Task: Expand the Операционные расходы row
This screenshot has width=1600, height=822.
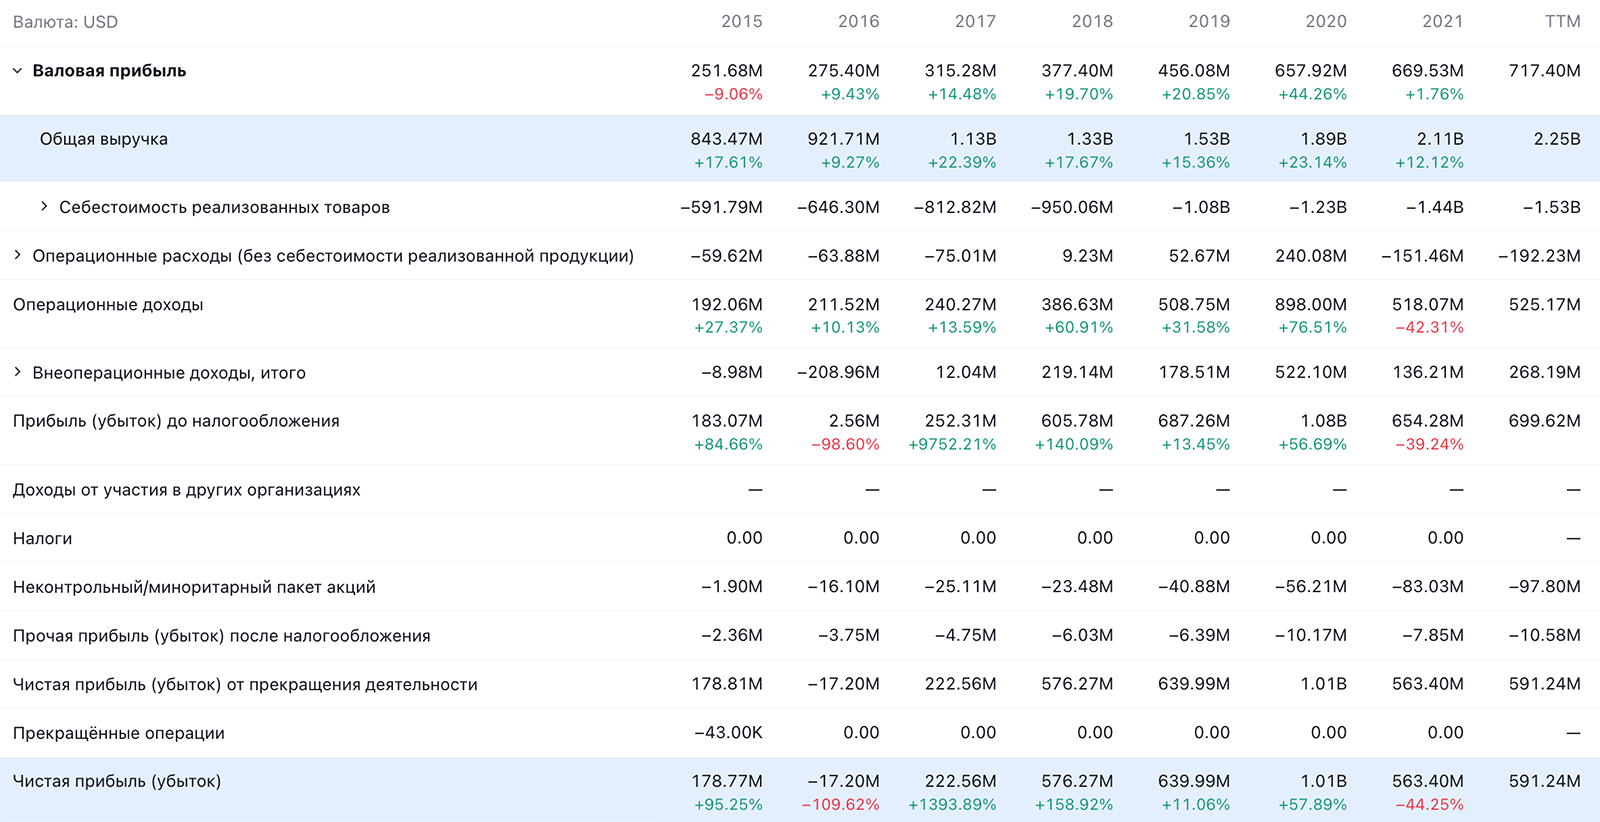Action: 17,256
